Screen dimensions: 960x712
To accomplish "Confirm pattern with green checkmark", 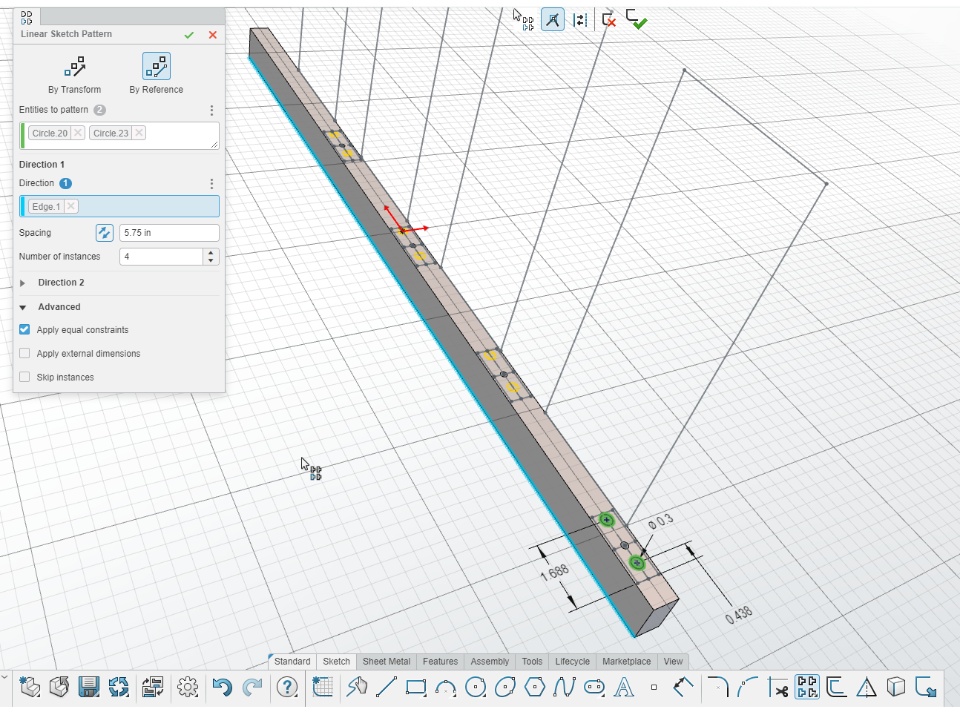I will coord(189,35).
